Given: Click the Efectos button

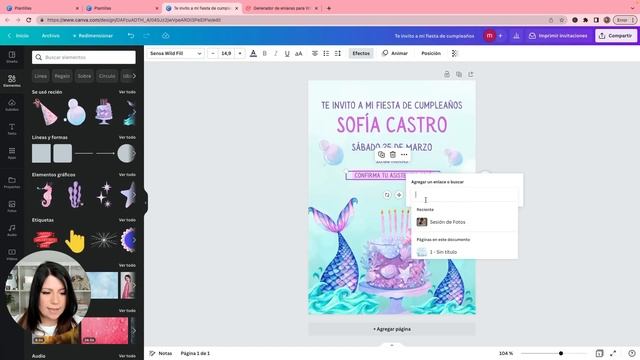Looking at the screenshot, I should [x=361, y=53].
